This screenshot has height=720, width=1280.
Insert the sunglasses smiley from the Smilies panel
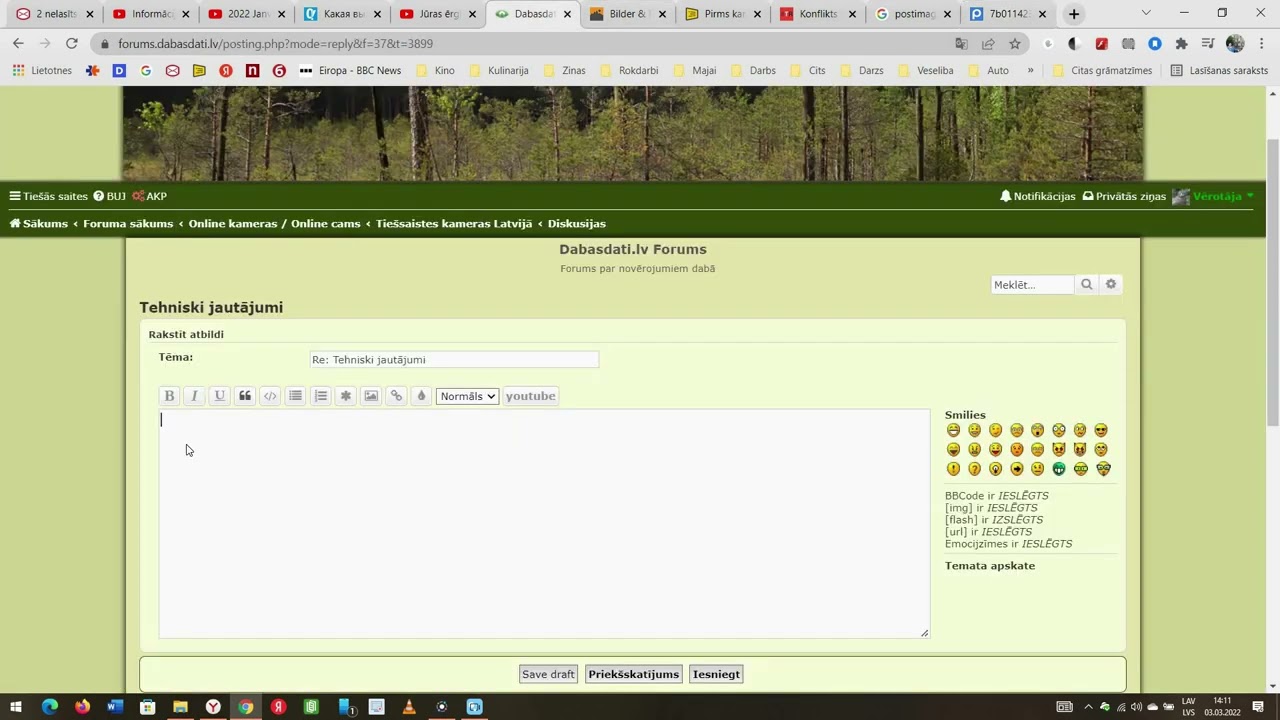tap(1101, 430)
